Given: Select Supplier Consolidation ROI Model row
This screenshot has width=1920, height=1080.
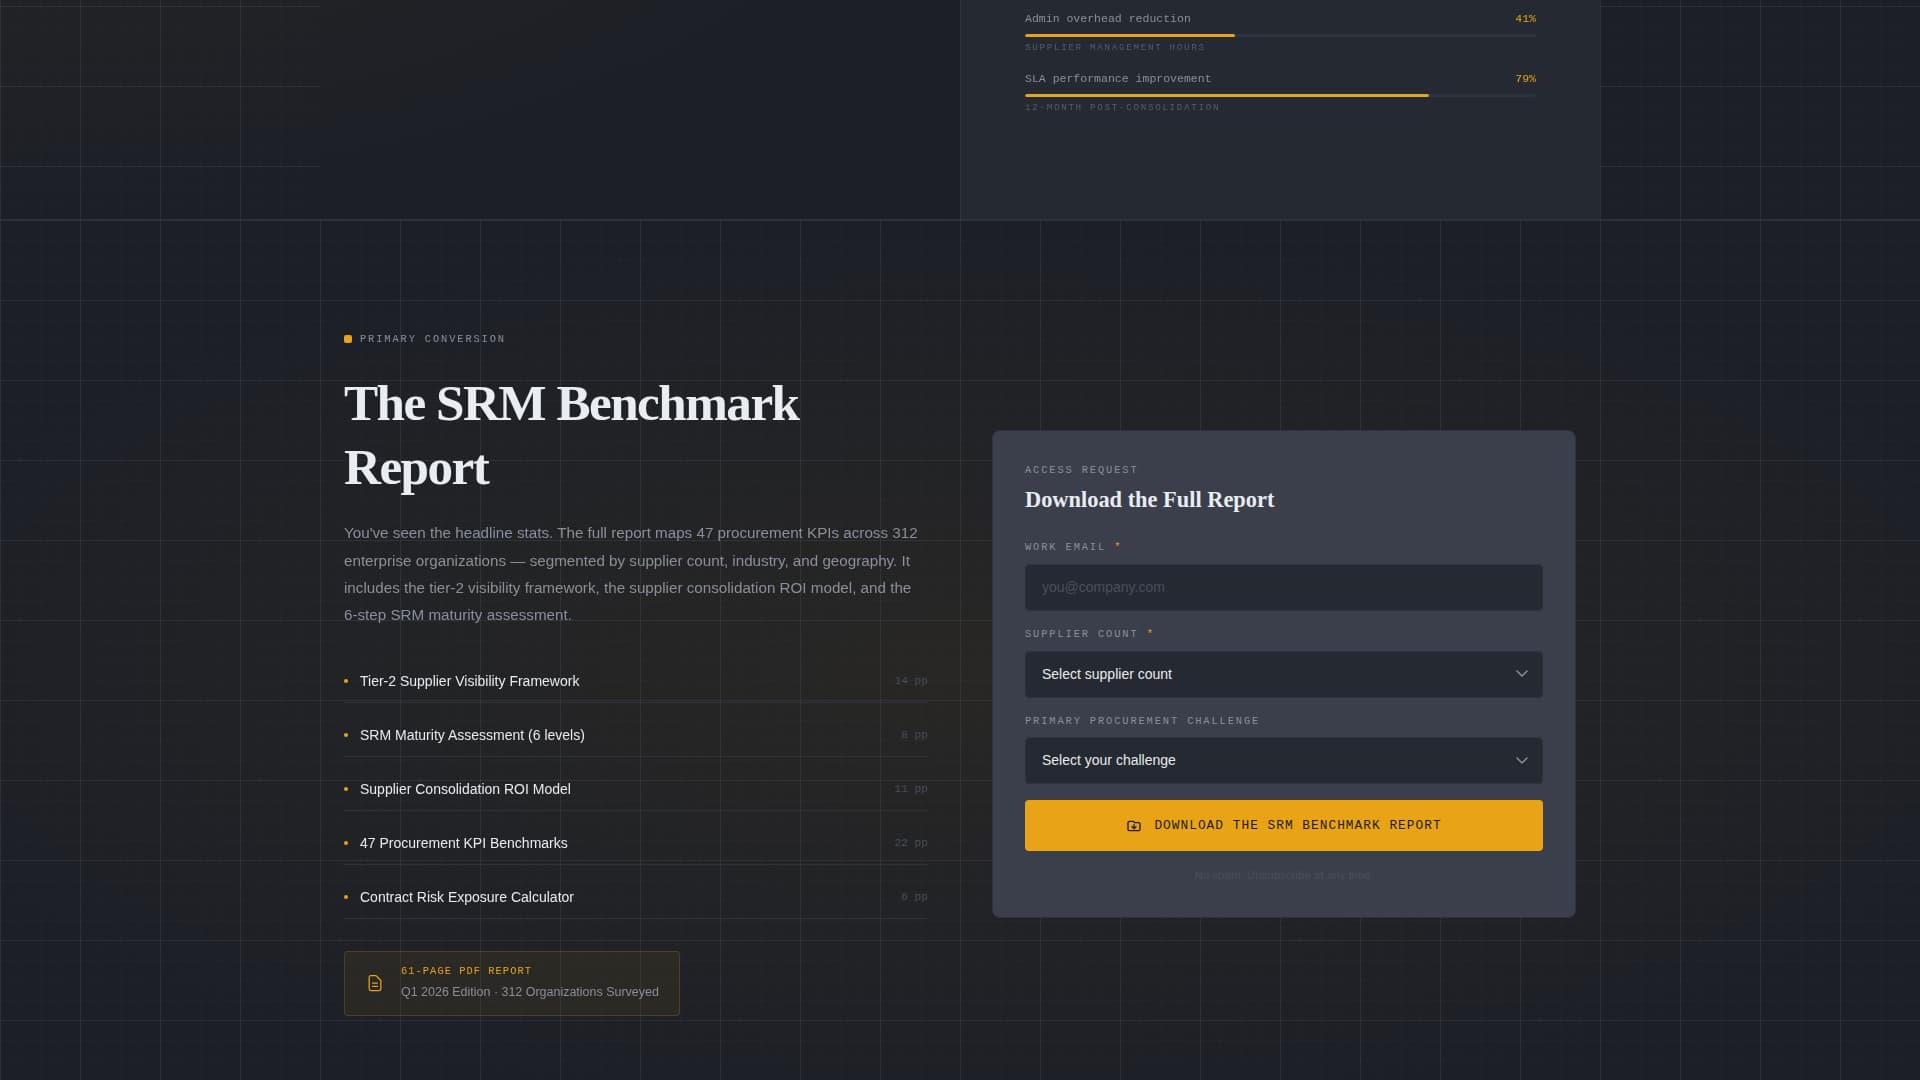Looking at the screenshot, I should [x=636, y=789].
